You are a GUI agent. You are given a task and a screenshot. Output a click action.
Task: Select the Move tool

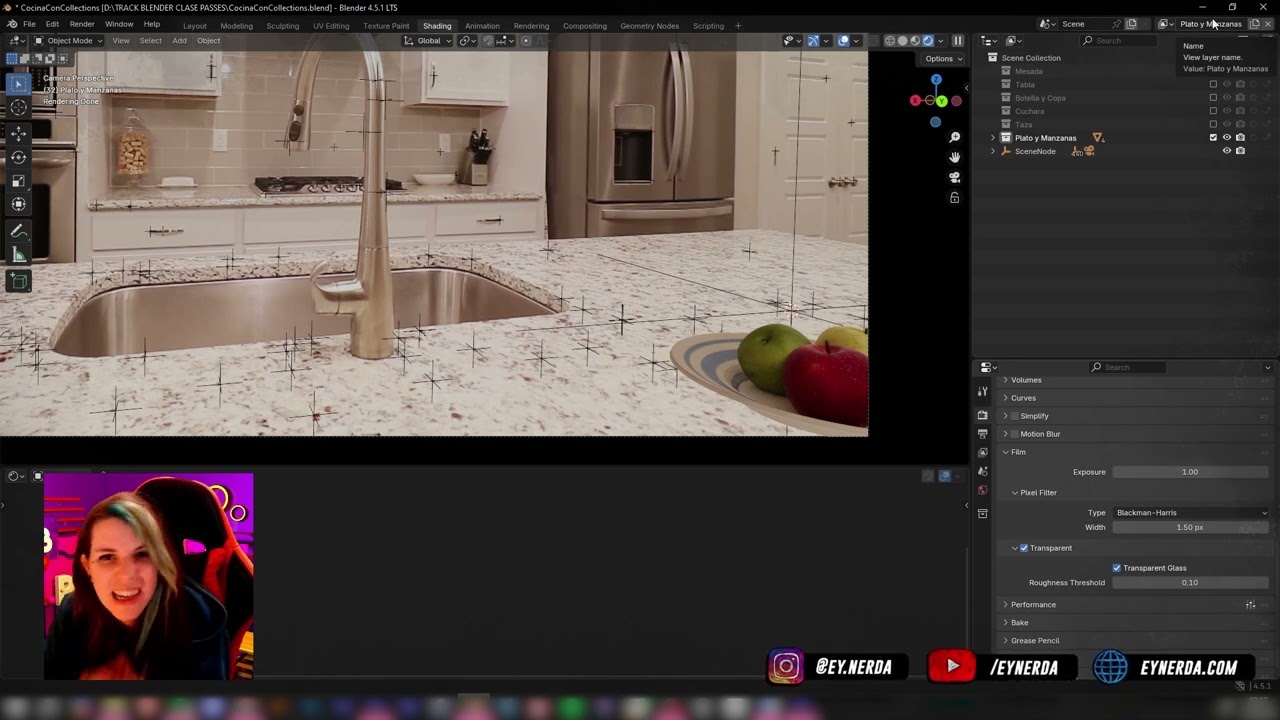coord(18,133)
